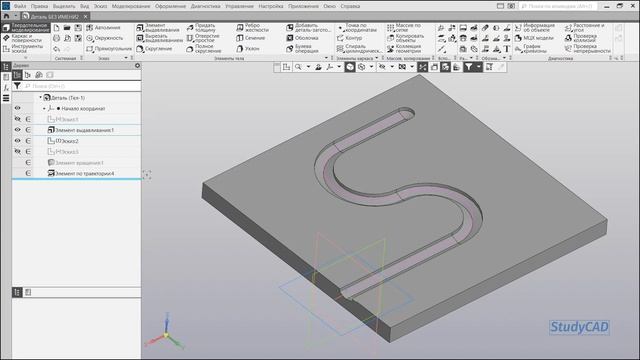Screen dimensions: 640x360
Task: Toggle the tree filter funnel icon
Action: [x=17, y=86]
